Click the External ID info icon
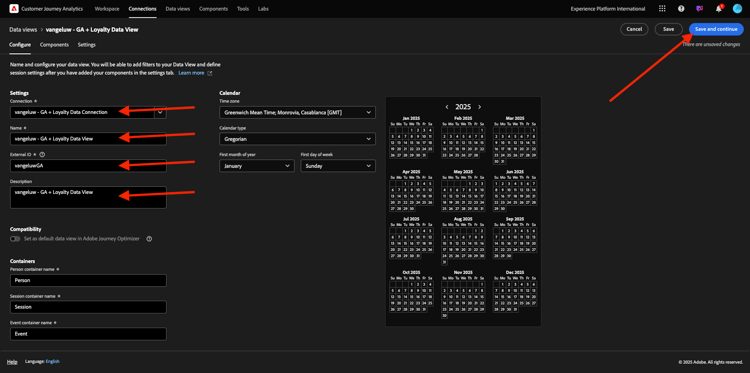 pyautogui.click(x=43, y=155)
